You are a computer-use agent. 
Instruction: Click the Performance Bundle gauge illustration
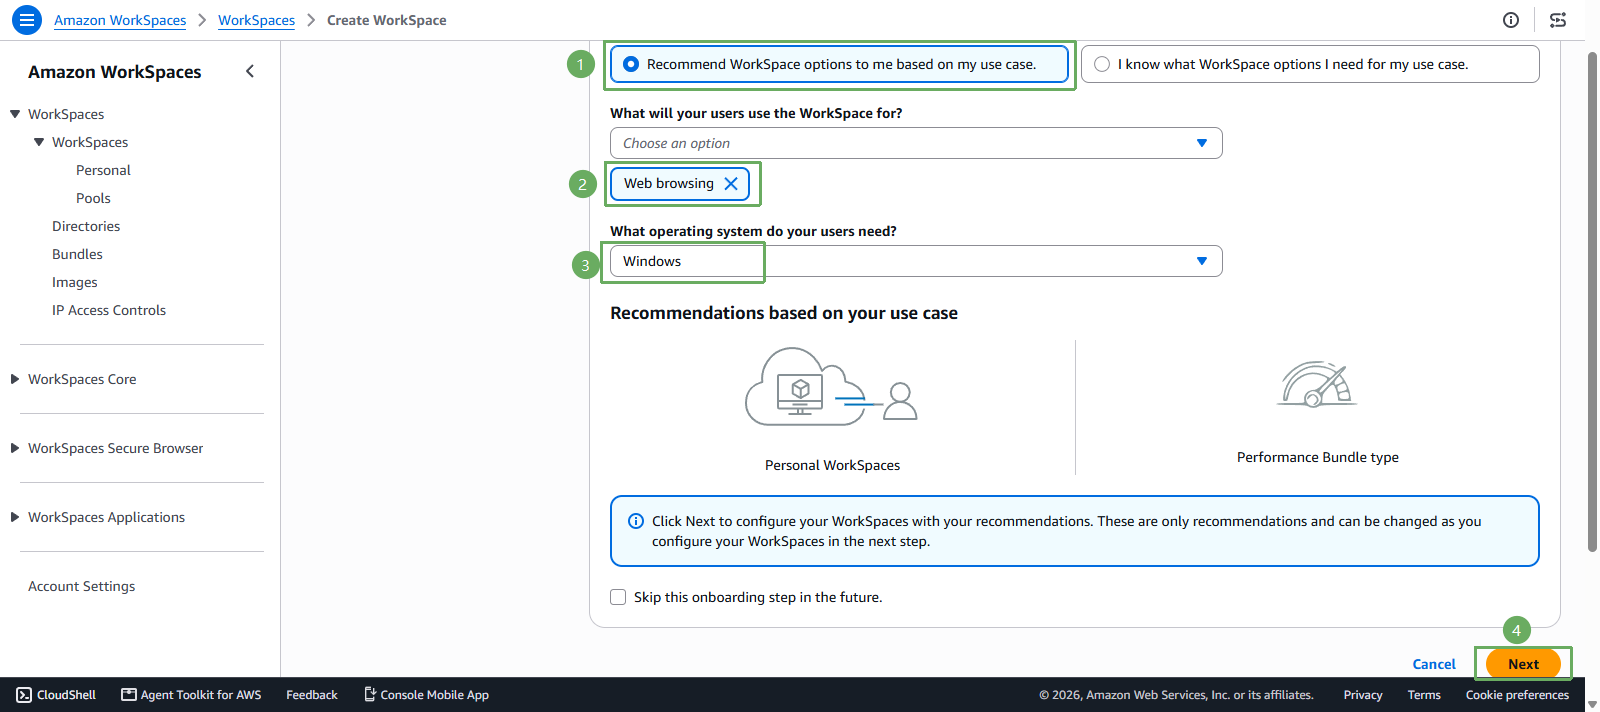click(1317, 384)
